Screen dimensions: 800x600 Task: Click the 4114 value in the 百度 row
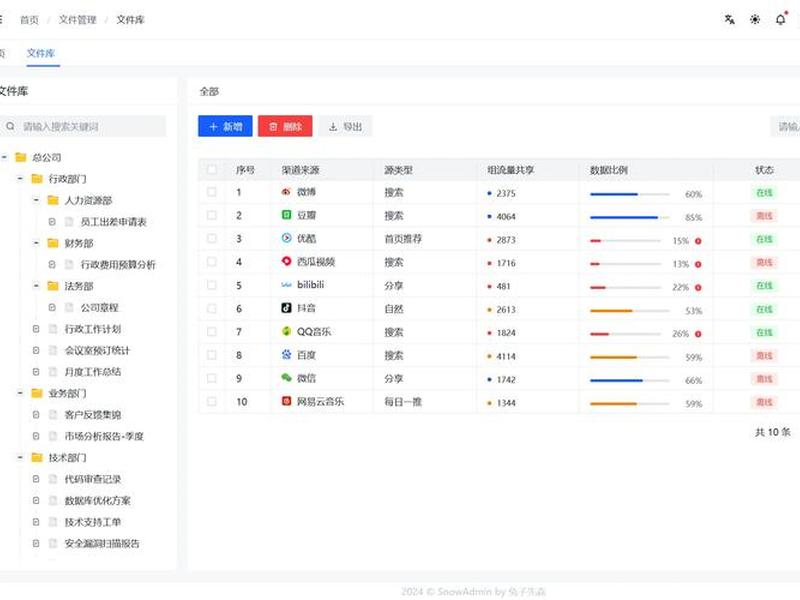click(x=506, y=356)
